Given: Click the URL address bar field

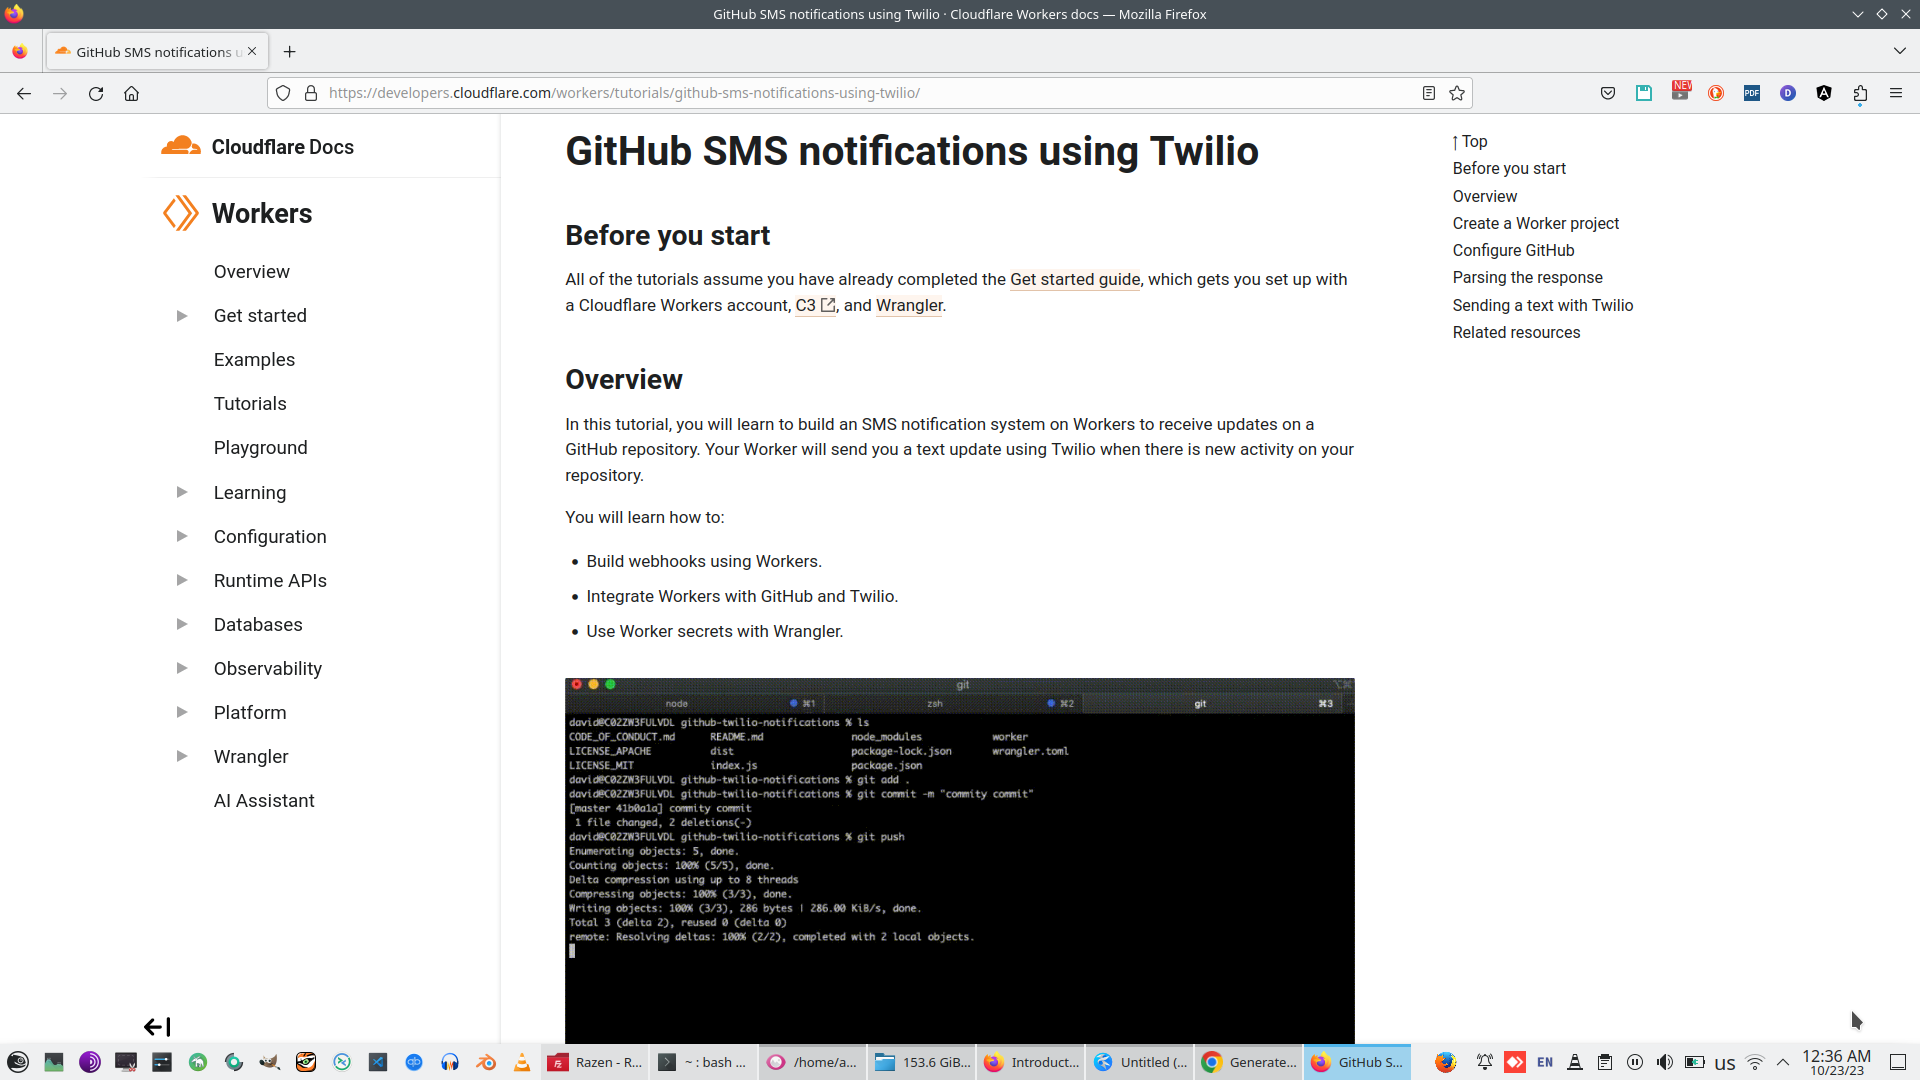Looking at the screenshot, I should coord(860,93).
